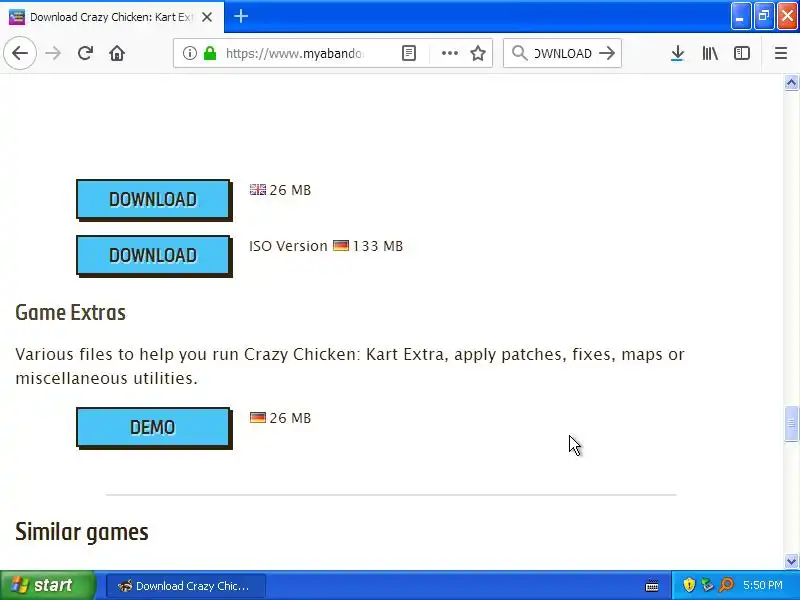The image size is (800, 600).
Task: Select the Download Crazy Chicken tab
Action: click(112, 17)
